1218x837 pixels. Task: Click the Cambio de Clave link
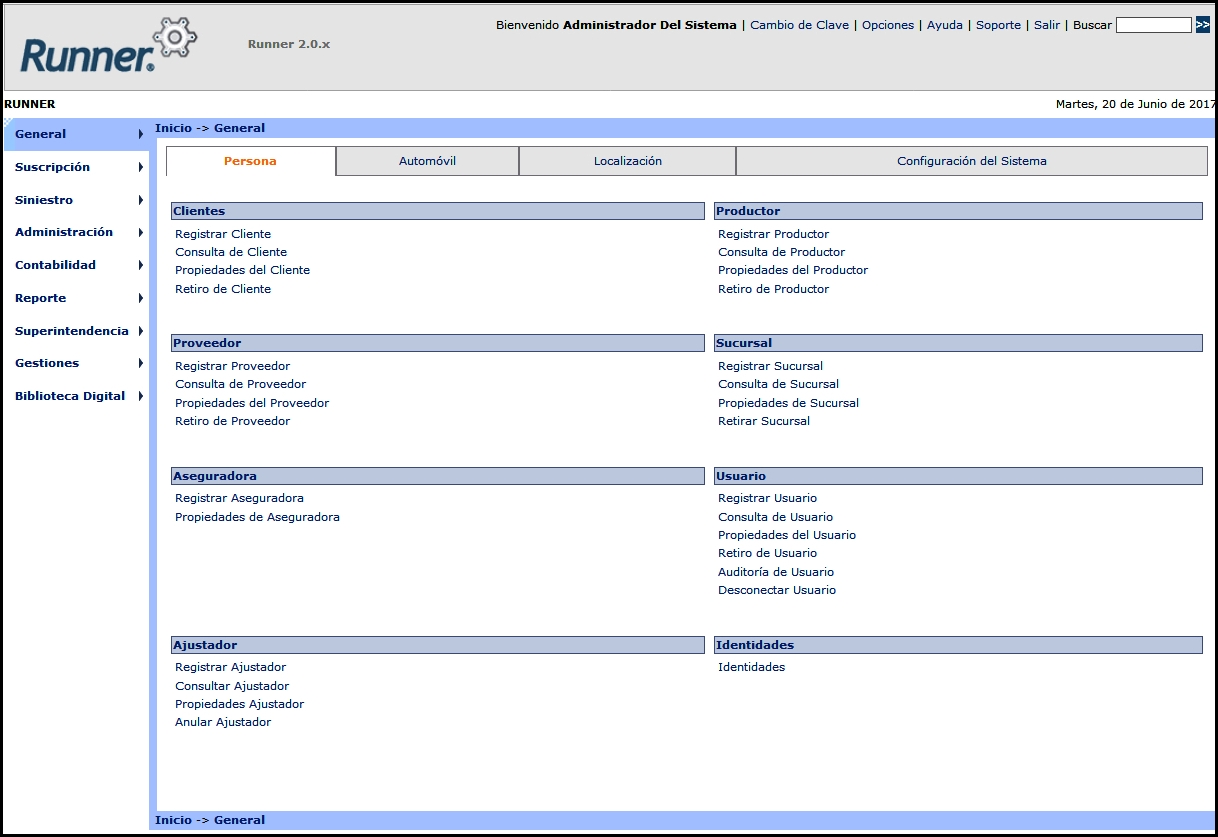799,25
